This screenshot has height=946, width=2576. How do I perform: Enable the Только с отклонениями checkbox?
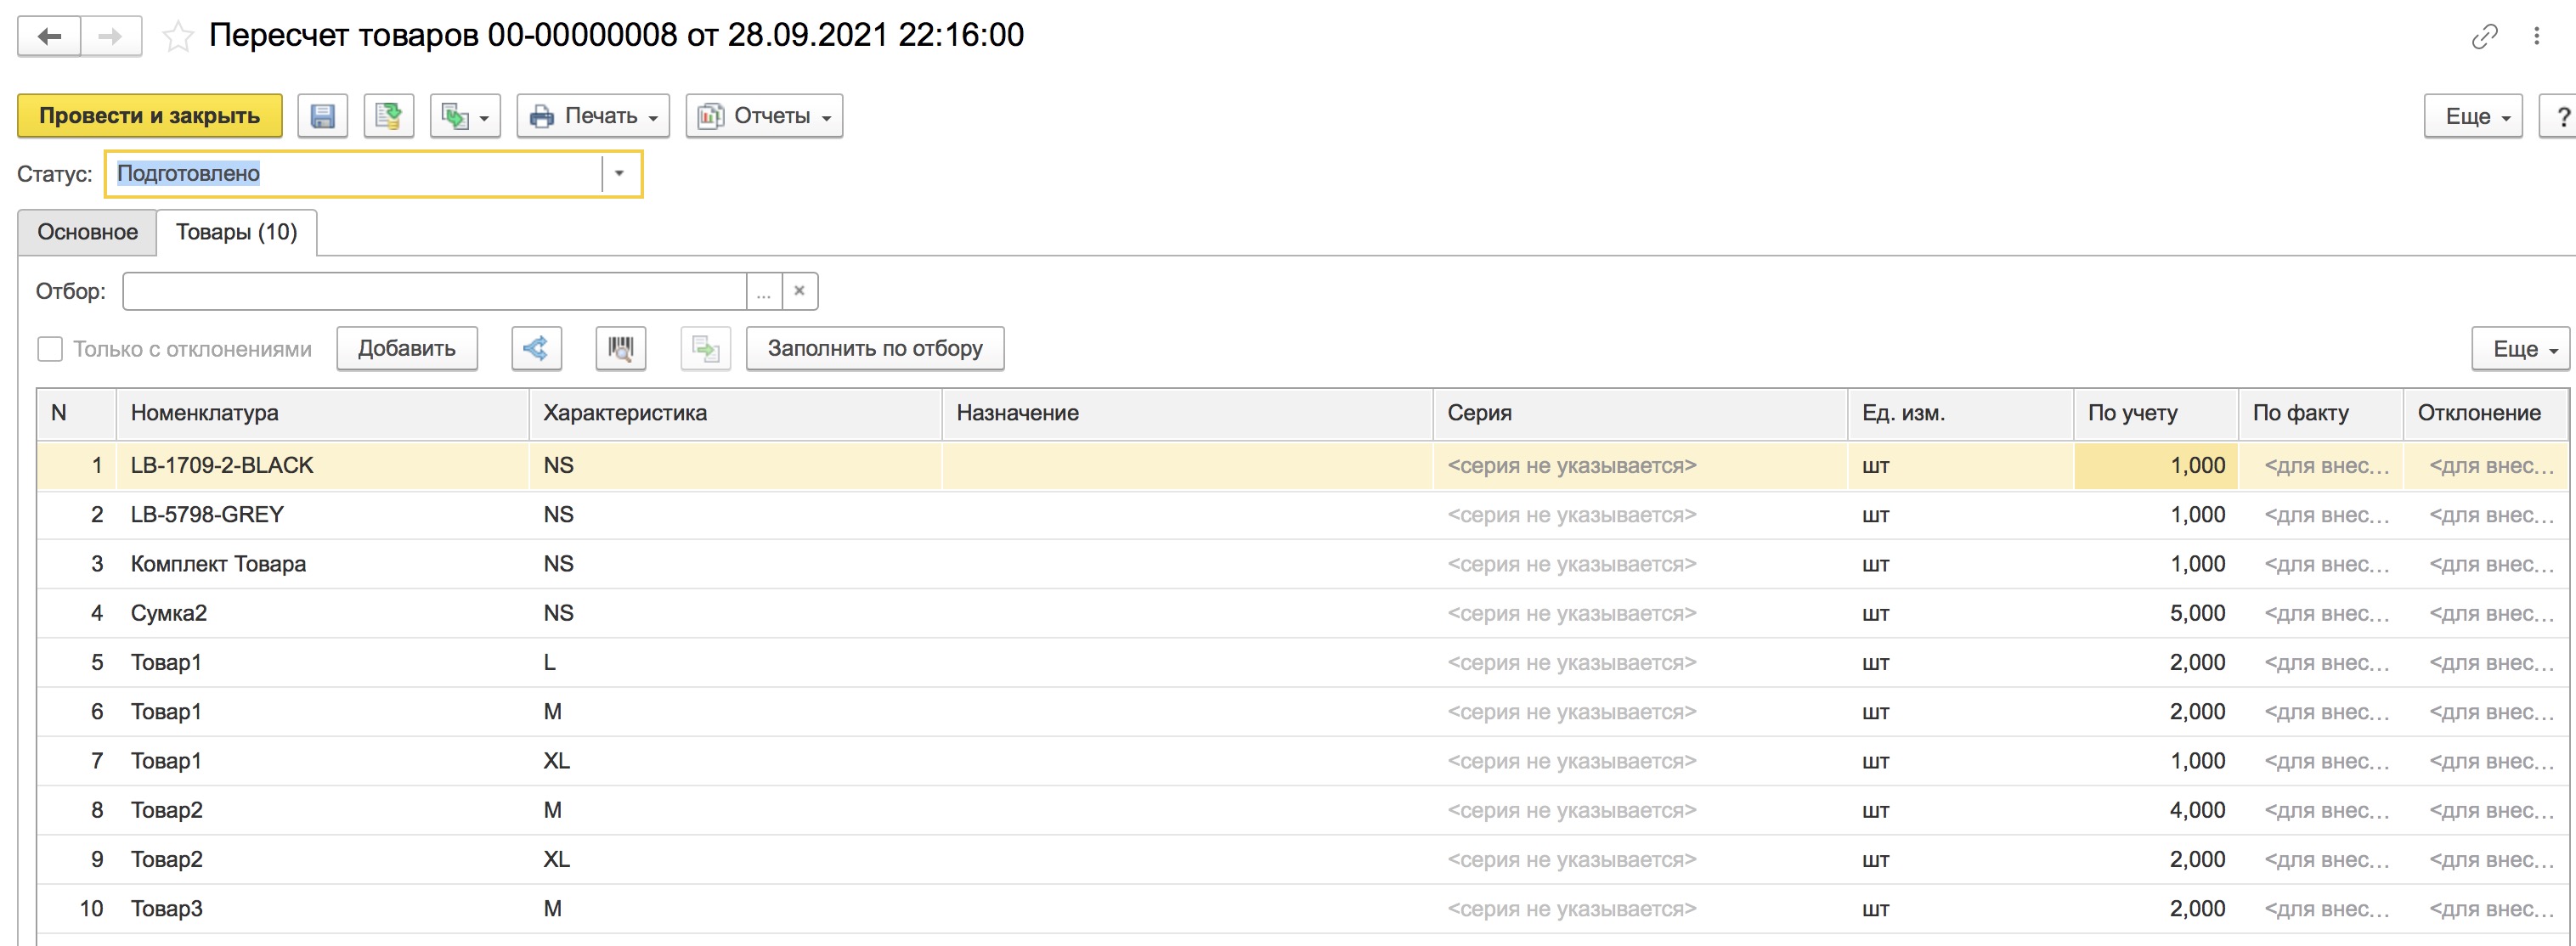tap(50, 349)
